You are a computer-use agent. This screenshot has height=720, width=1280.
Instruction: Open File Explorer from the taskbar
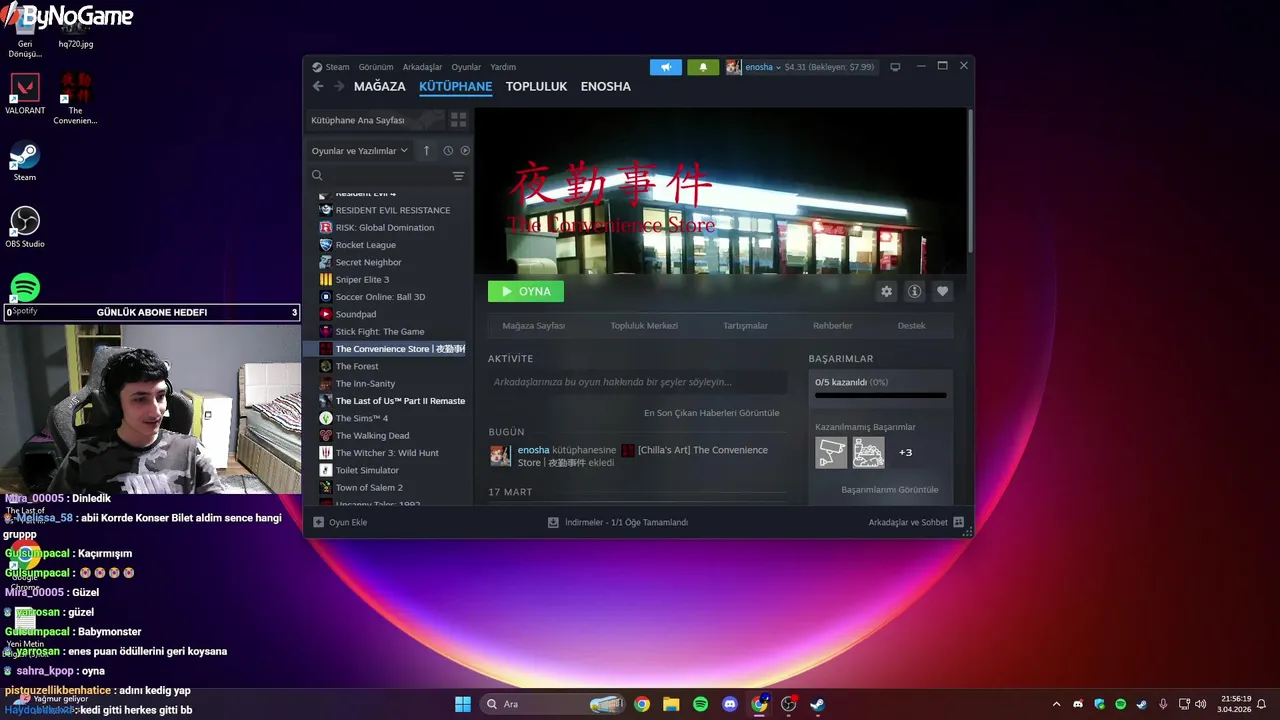coord(671,704)
